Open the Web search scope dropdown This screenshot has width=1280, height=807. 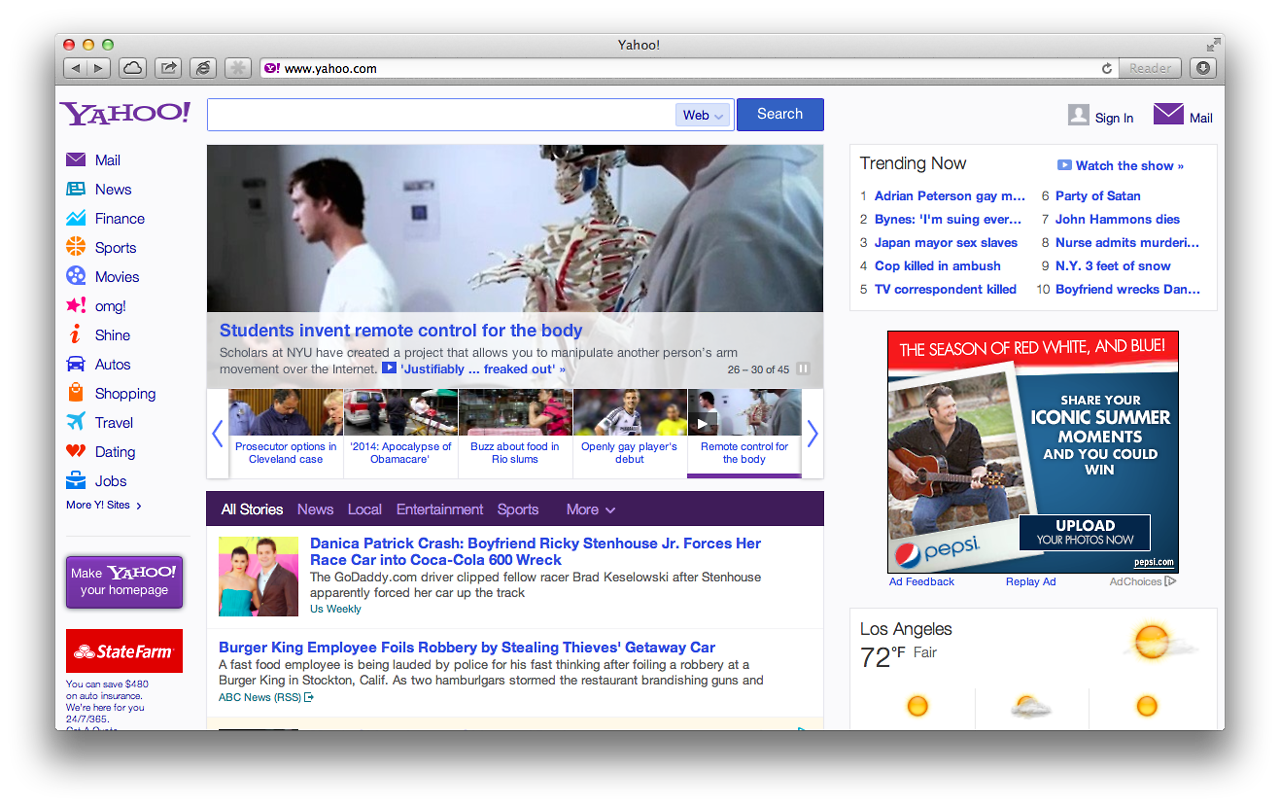coord(702,115)
